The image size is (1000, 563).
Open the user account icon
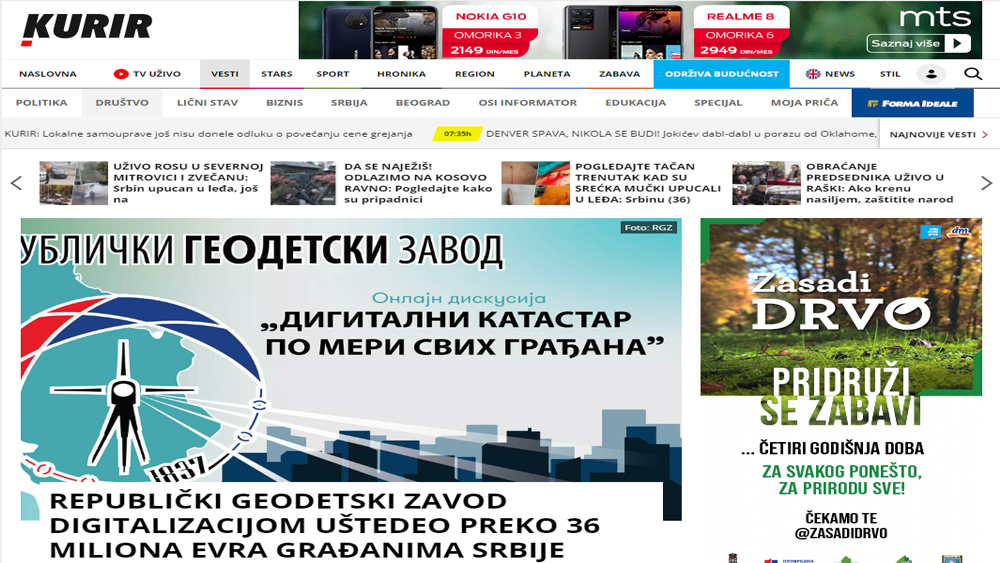point(931,74)
